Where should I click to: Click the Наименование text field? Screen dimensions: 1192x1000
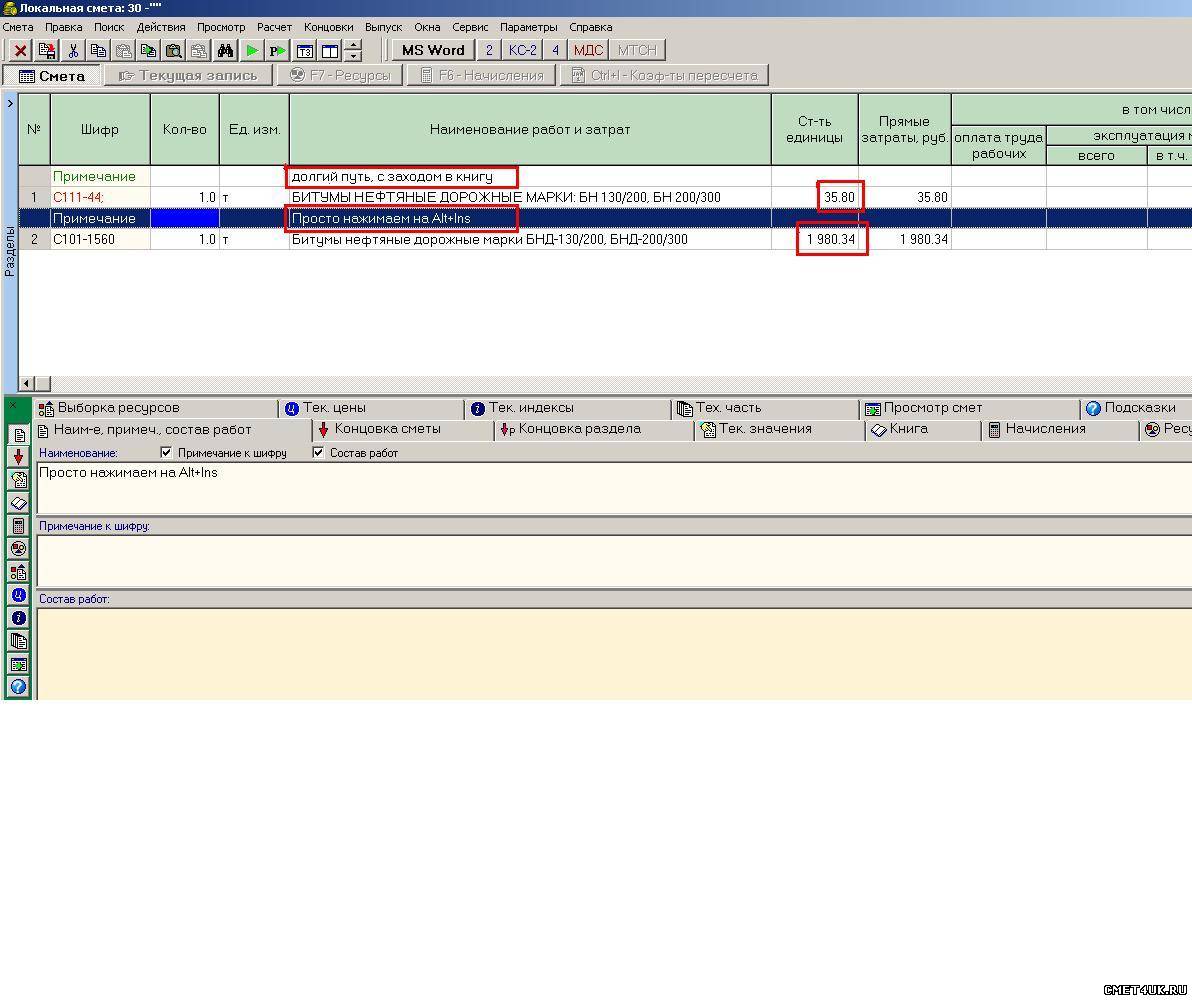[x=614, y=487]
